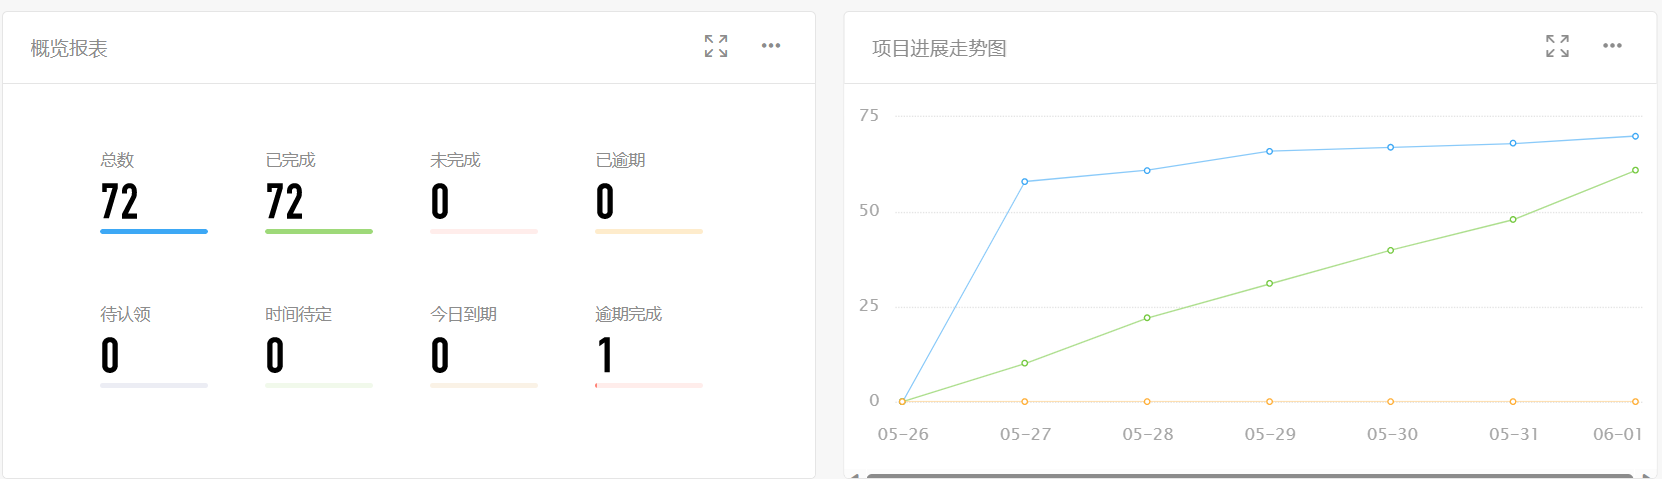The width and height of the screenshot is (1662, 479).
Task: Click the blue progress bar under 总数
Action: pyautogui.click(x=154, y=232)
